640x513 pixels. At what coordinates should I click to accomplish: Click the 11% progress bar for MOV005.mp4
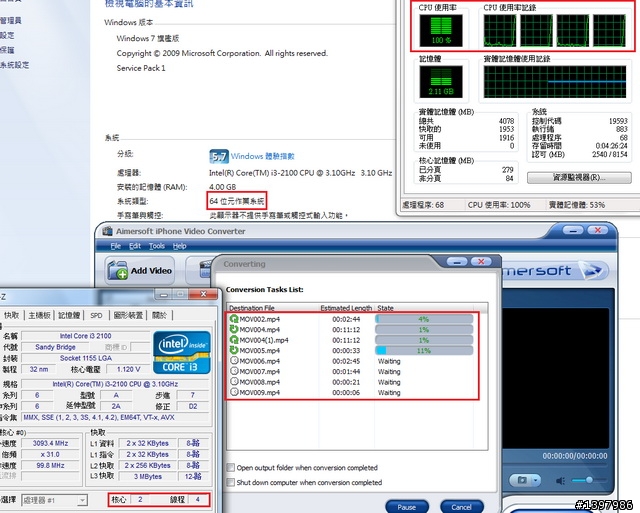click(424, 351)
